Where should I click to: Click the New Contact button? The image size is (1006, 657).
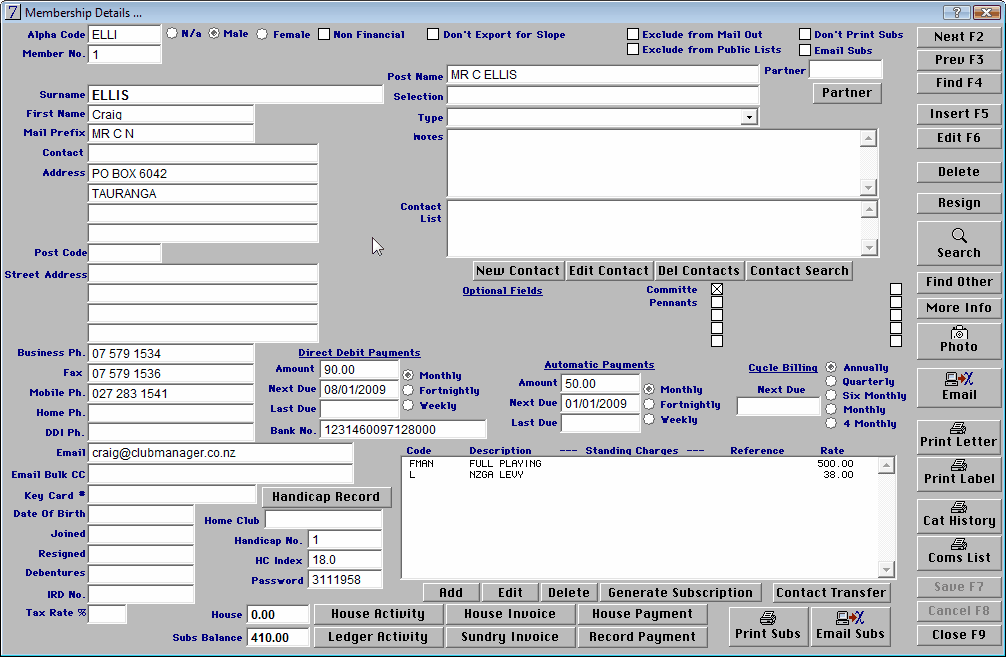(x=518, y=271)
